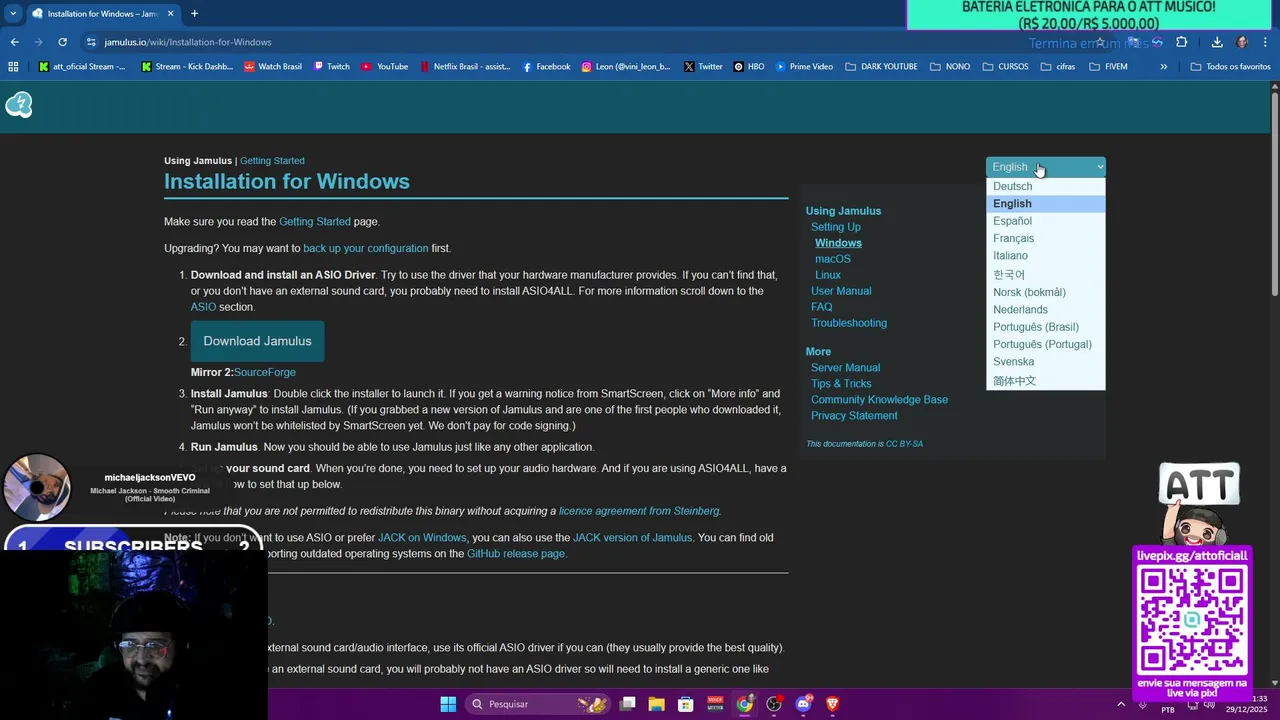The height and width of the screenshot is (720, 1280).
Task: Open Troubleshooting sidebar link
Action: [x=849, y=323]
